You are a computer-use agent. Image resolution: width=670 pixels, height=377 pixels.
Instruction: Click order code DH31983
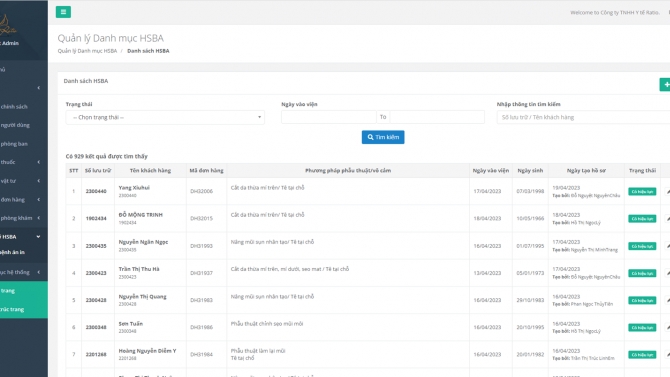(x=201, y=300)
